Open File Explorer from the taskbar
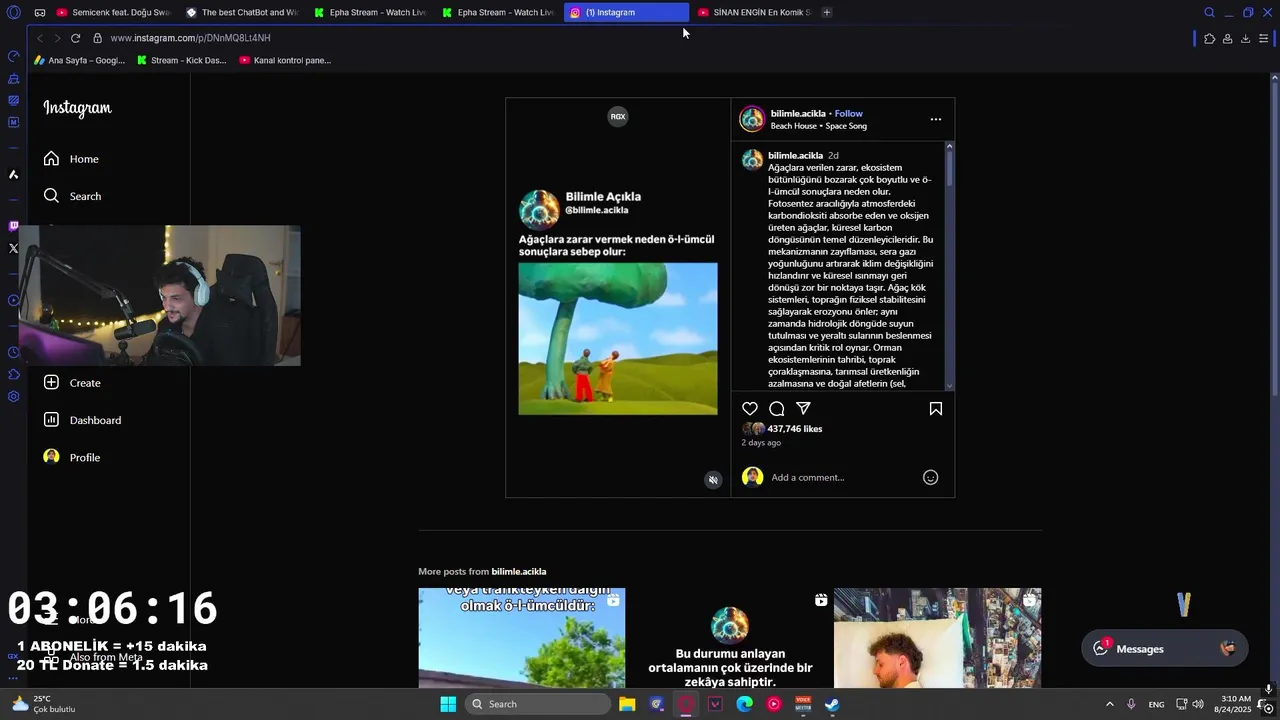Image resolution: width=1280 pixels, height=720 pixels. click(x=627, y=704)
